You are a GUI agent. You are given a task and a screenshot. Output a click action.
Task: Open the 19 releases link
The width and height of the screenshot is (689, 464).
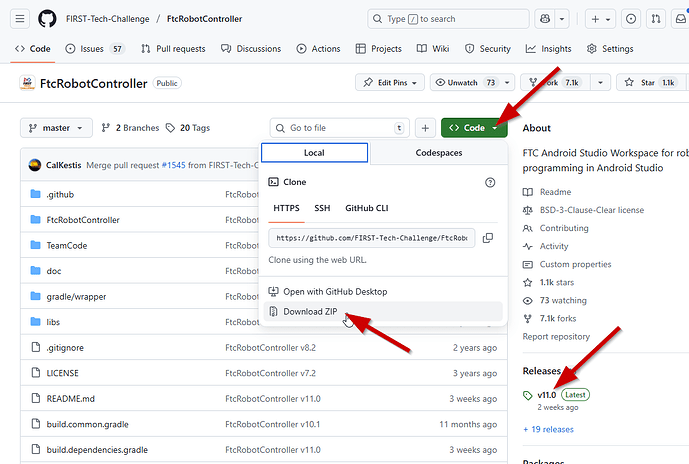548,429
